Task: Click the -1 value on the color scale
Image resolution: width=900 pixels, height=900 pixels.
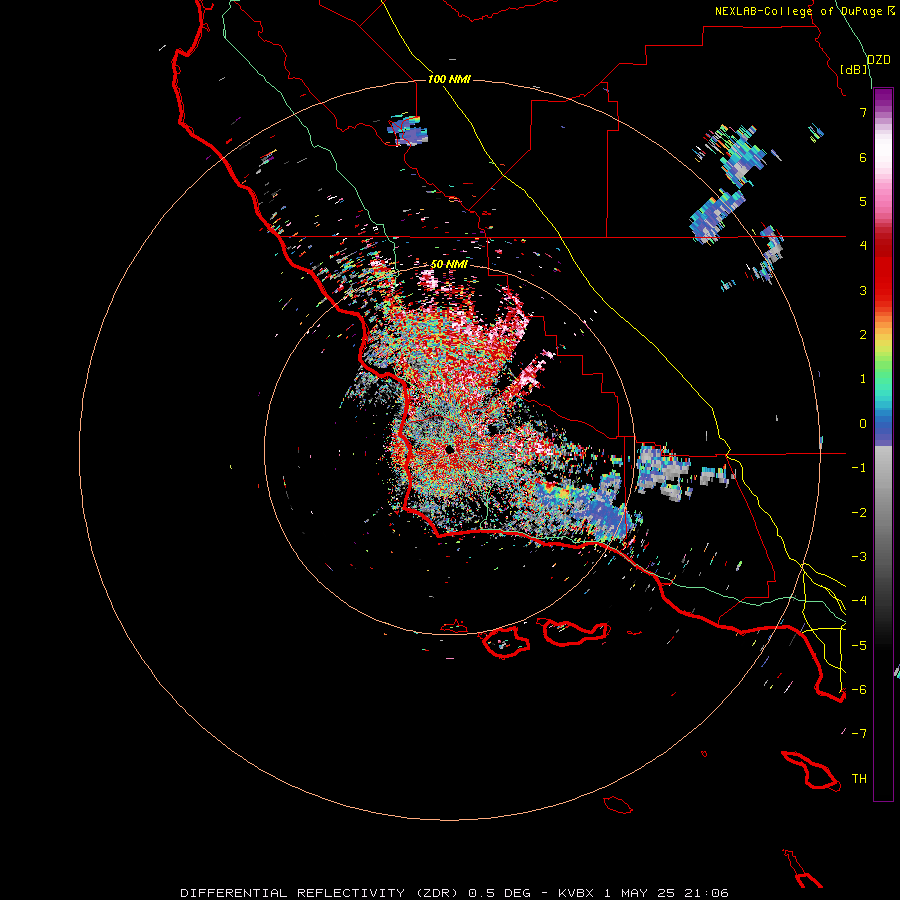Action: 859,468
